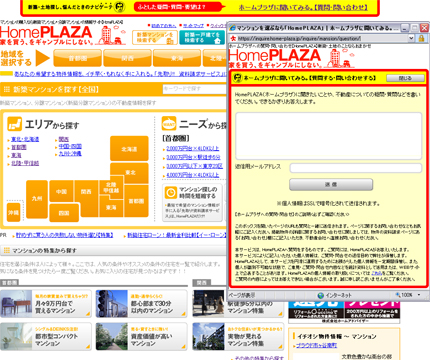This screenshot has width=430, height=360.
Task: Select the 東海 region tab
Action: (177, 58)
